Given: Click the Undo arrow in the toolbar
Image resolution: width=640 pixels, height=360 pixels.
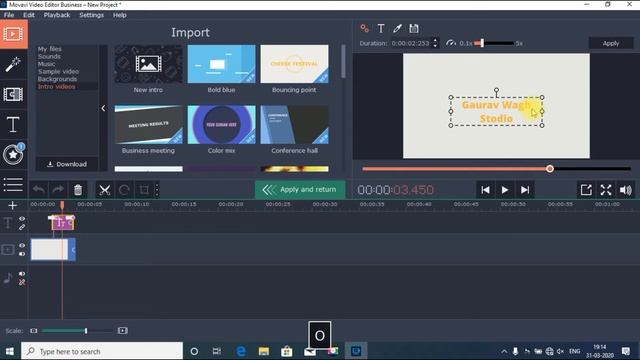Looking at the screenshot, I should [39, 190].
